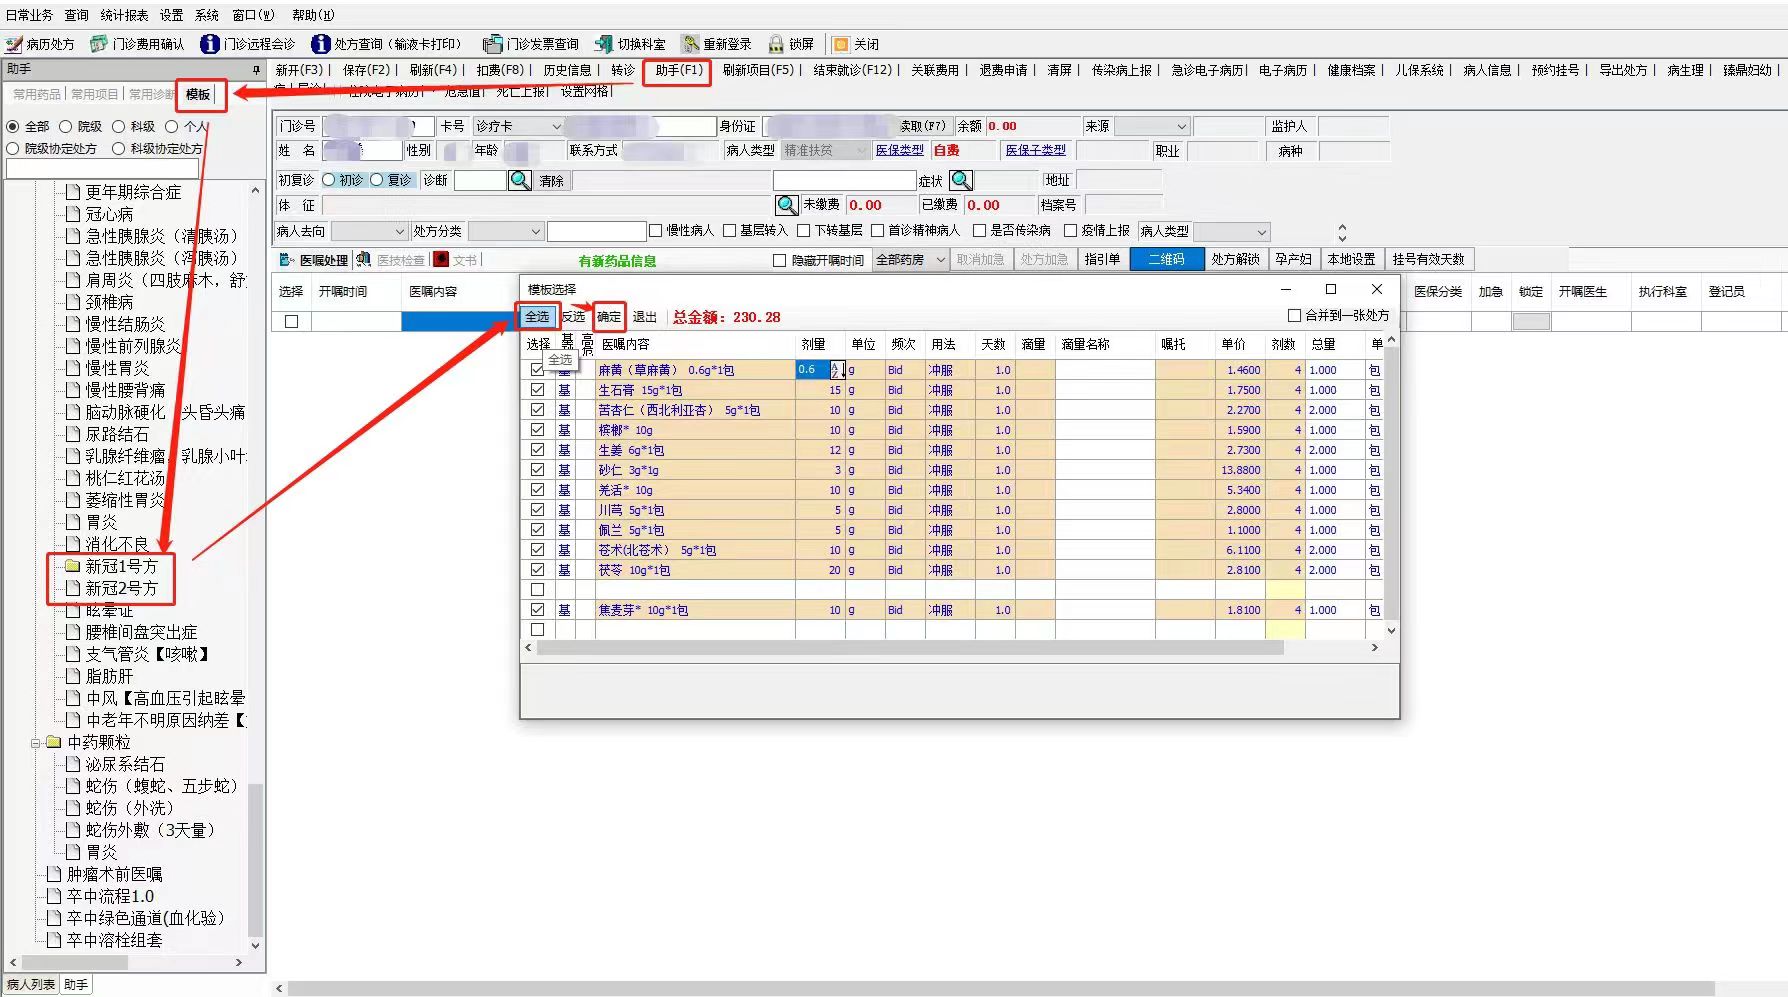Viewport: 1788px width, 997px height.
Task: Switch to the 模板 tab
Action: coord(198,94)
